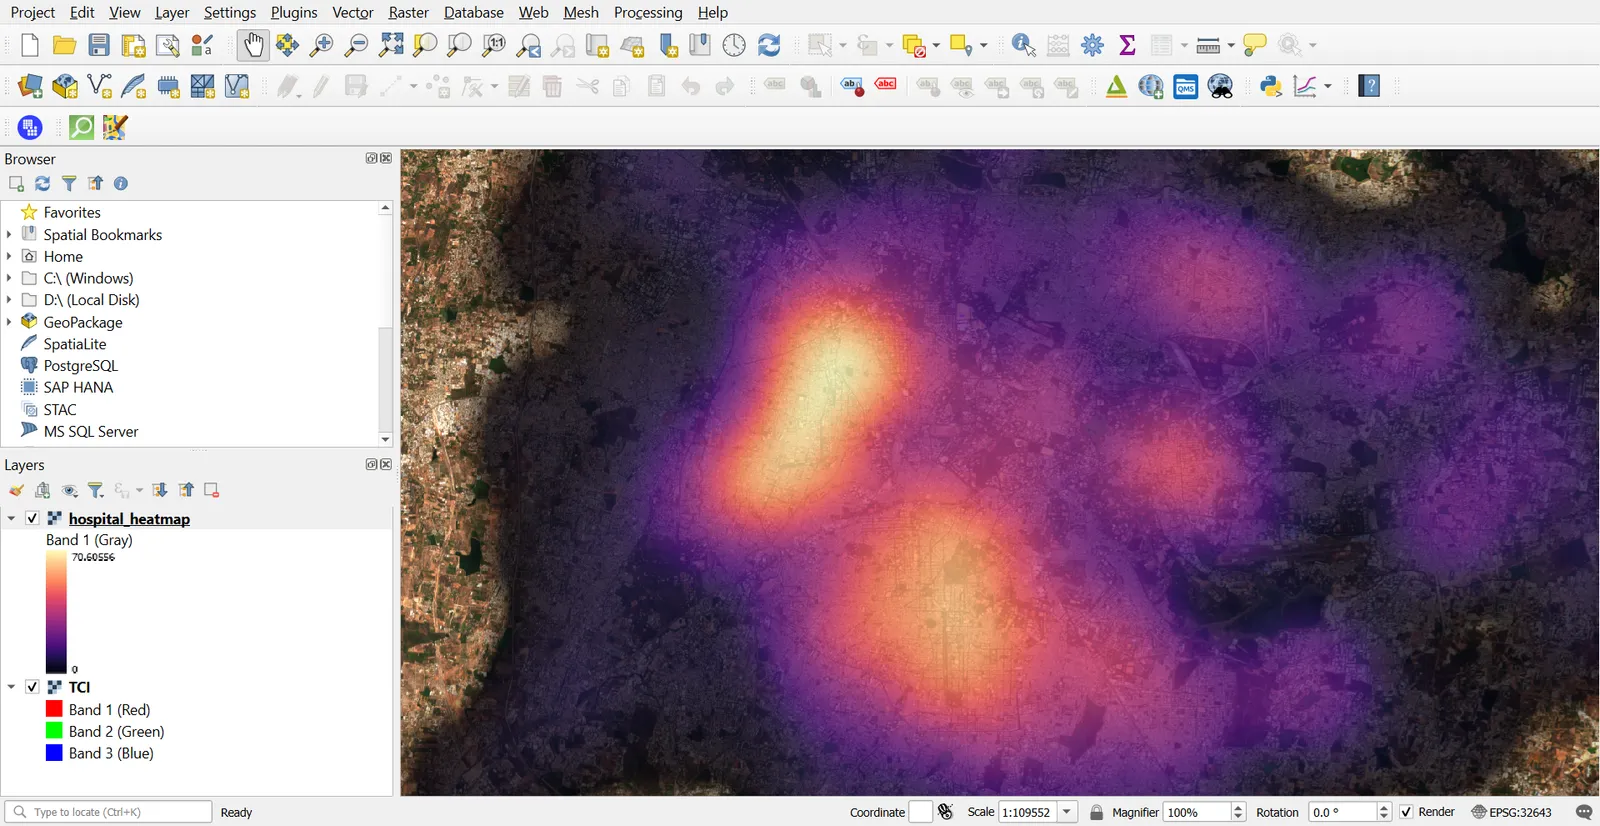Expand the D:\ (Local Disk) node
The image size is (1600, 826).
[x=9, y=299]
